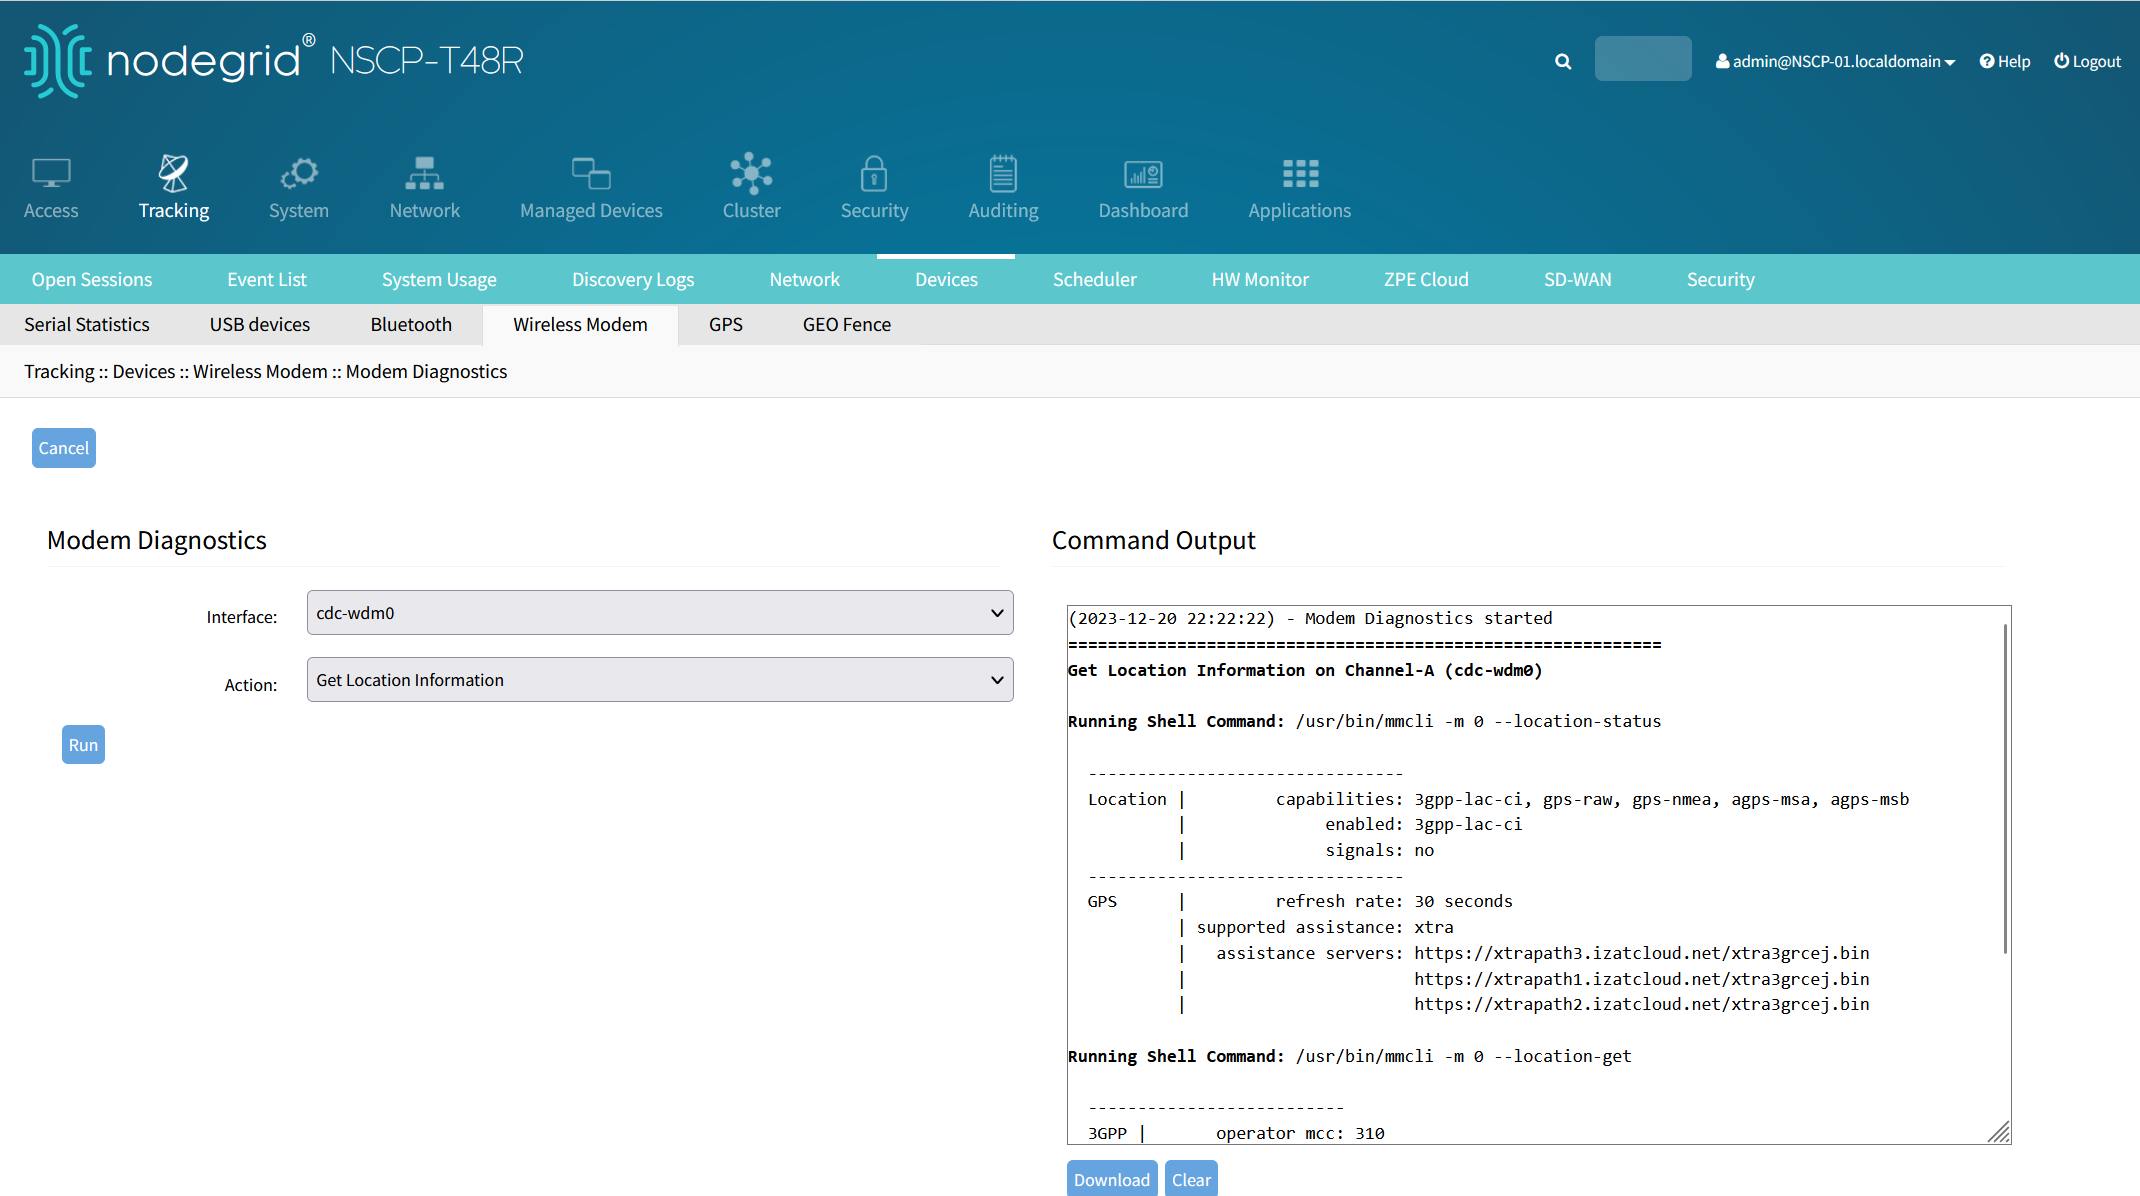Screen dimensions: 2140x1196
Task: Click the xtrapath2.izatcloud.net URL line
Action: pyautogui.click(x=1641, y=1005)
